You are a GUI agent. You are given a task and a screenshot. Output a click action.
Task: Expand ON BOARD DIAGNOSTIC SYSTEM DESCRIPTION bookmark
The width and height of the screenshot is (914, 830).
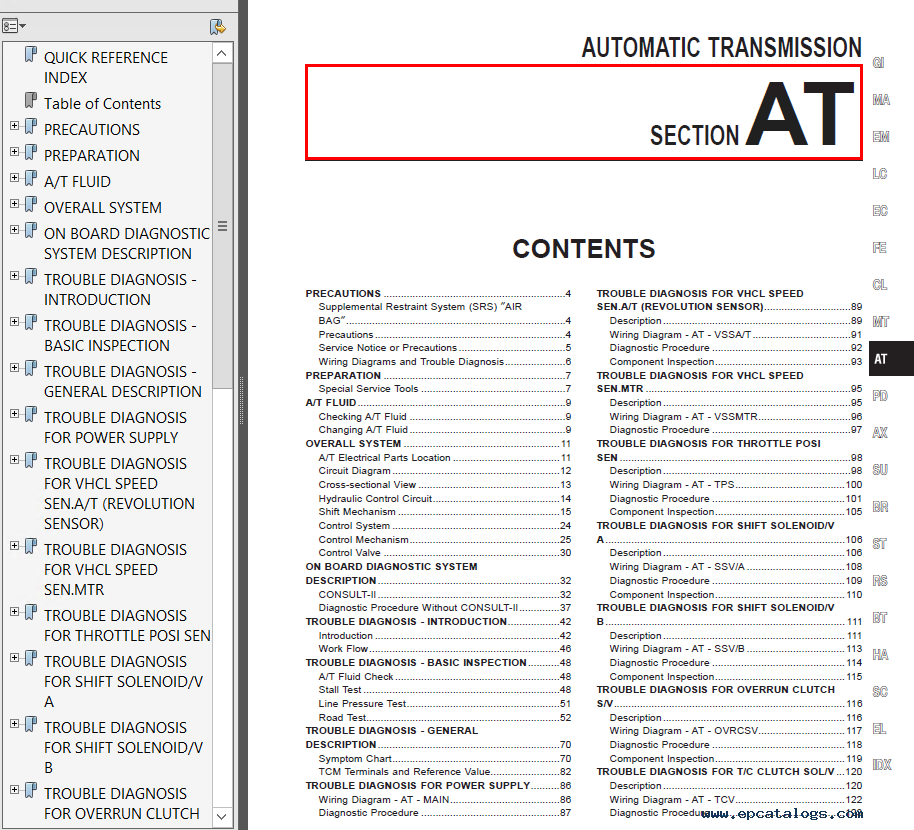pos(15,230)
